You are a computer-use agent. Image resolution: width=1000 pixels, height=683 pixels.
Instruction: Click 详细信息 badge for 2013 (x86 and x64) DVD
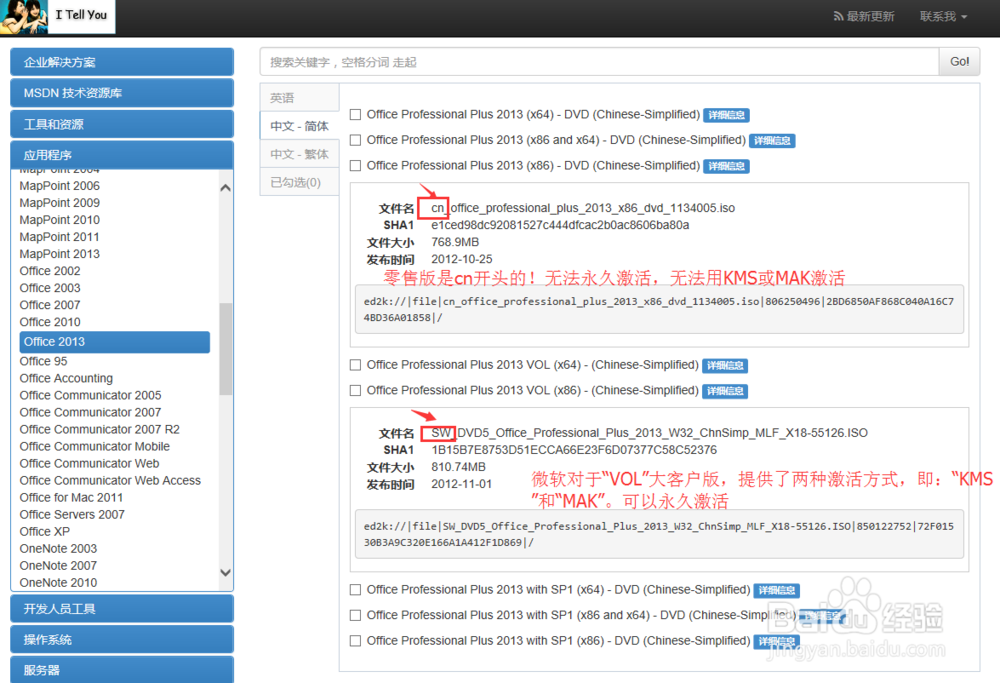click(772, 141)
